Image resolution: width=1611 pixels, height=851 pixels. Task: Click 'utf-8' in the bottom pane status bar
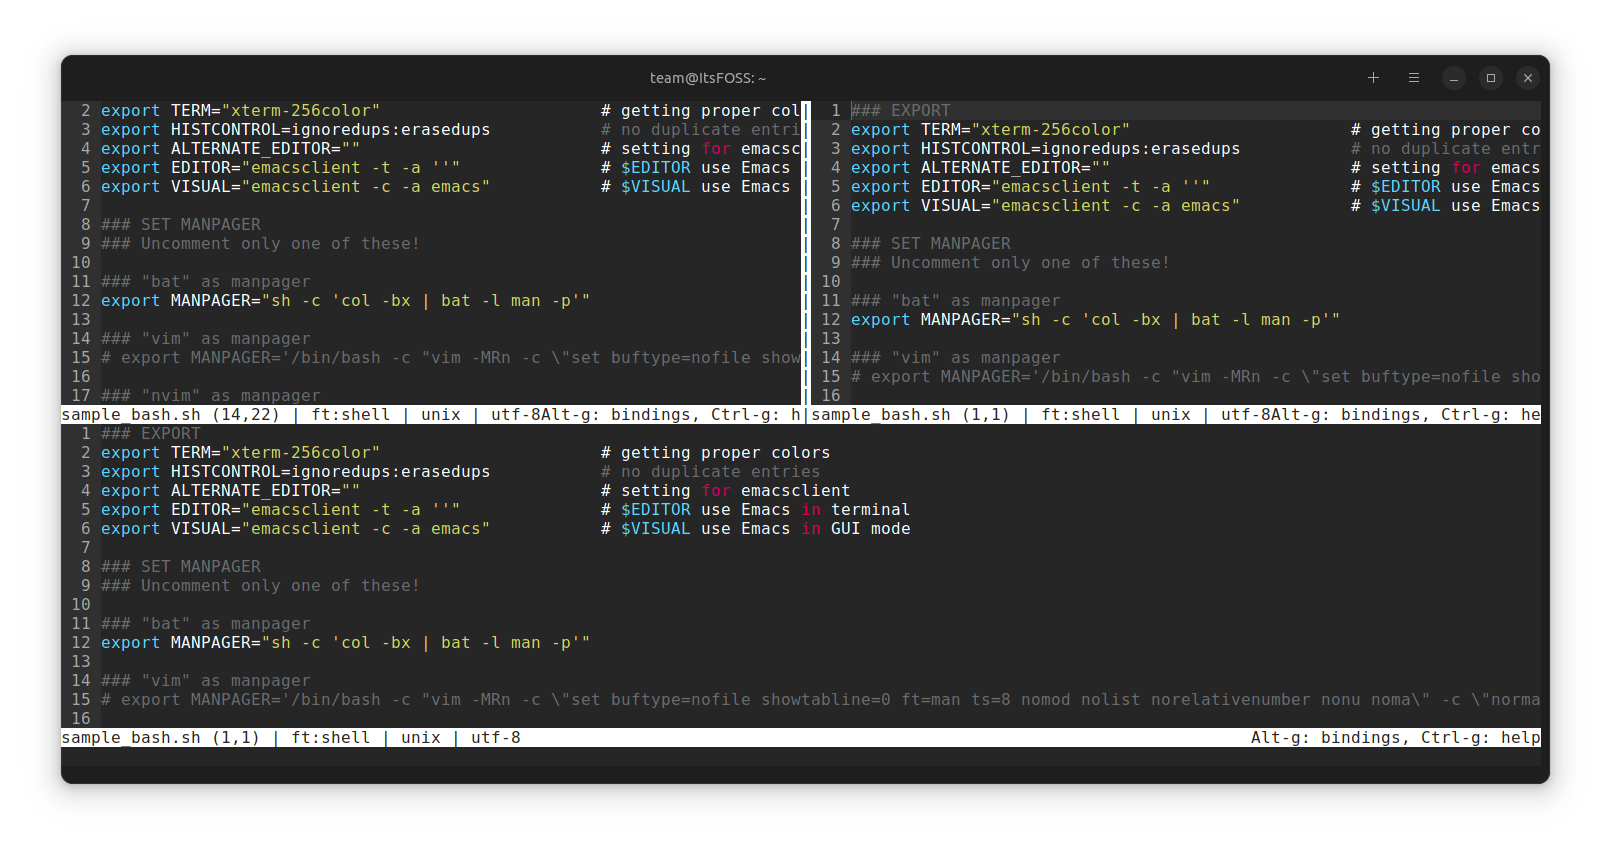tap(496, 738)
